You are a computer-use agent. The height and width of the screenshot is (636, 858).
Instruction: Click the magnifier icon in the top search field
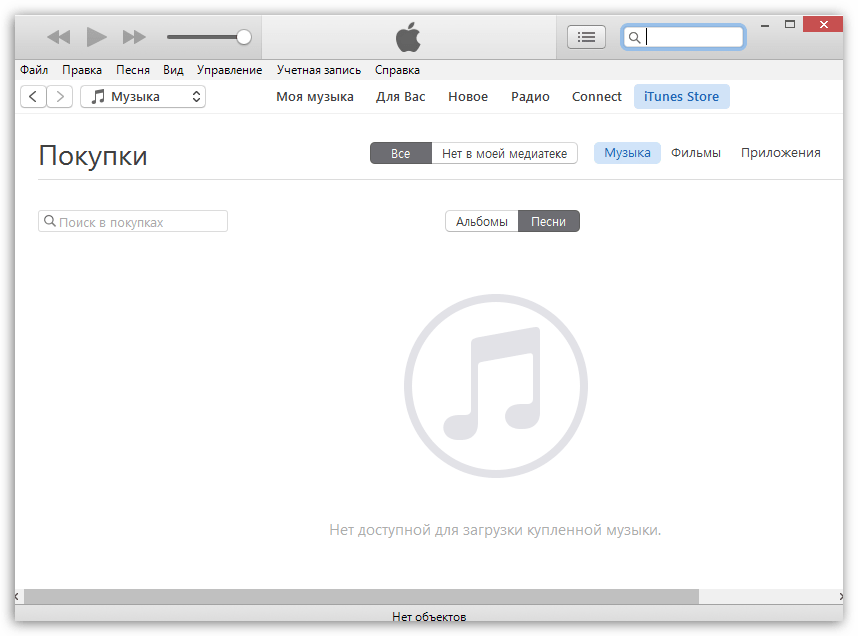point(634,38)
